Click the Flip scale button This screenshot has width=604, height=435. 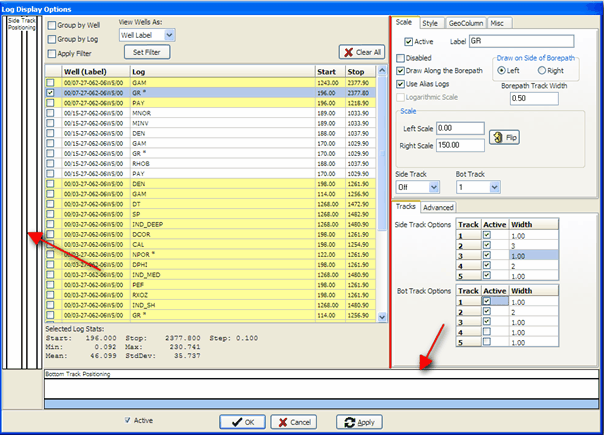point(504,138)
